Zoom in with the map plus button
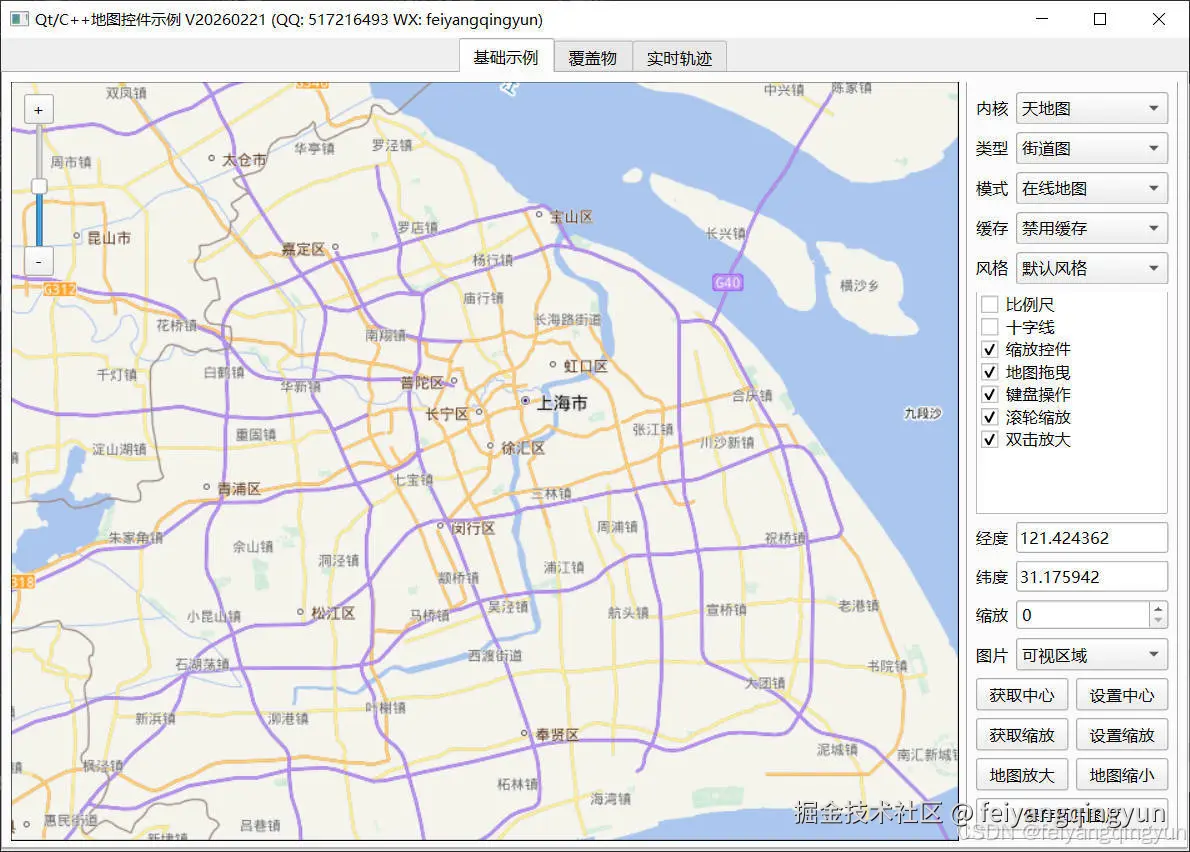Screen dimensions: 1190x852 tap(39, 110)
